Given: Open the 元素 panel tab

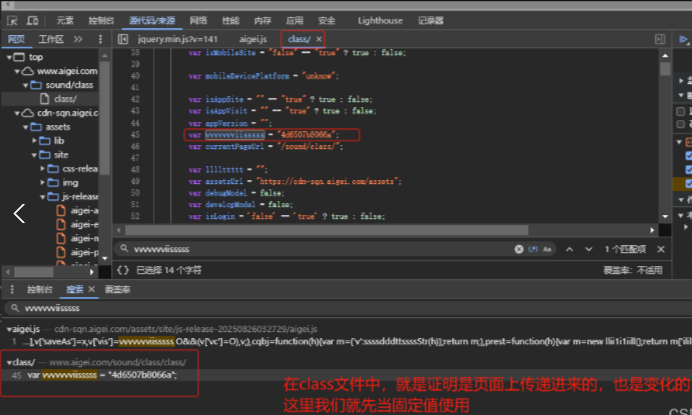Looking at the screenshot, I should click(x=65, y=20).
